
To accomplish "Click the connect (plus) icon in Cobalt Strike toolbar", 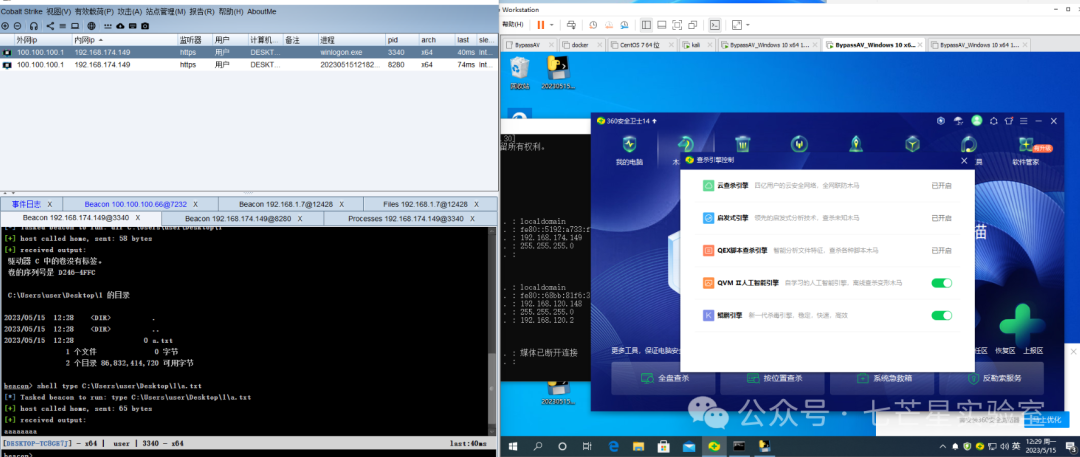I will coord(6,26).
